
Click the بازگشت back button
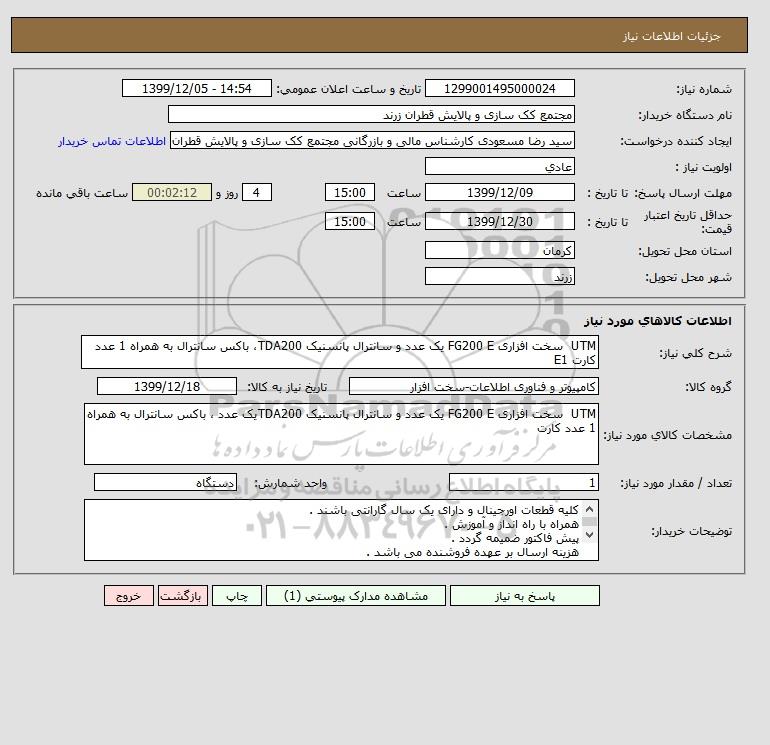pos(183,596)
